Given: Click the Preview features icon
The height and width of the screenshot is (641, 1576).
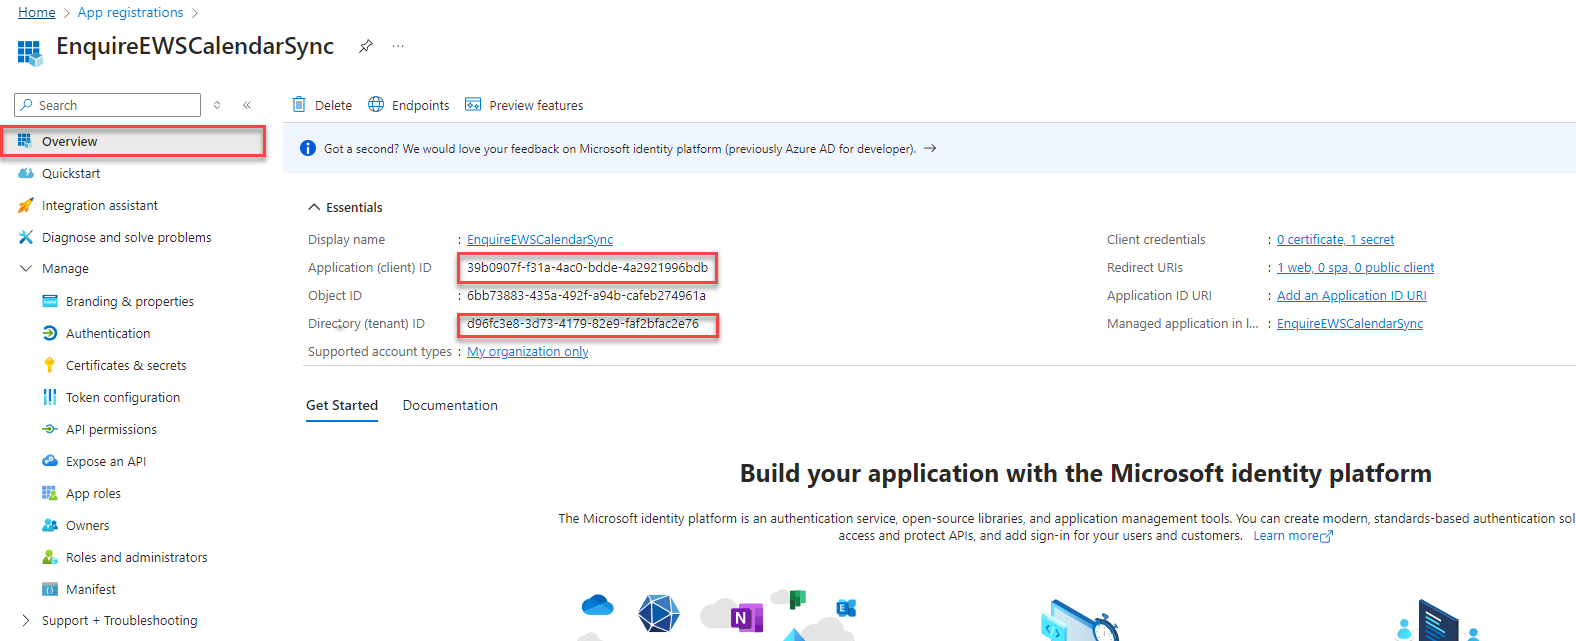Looking at the screenshot, I should (x=473, y=104).
